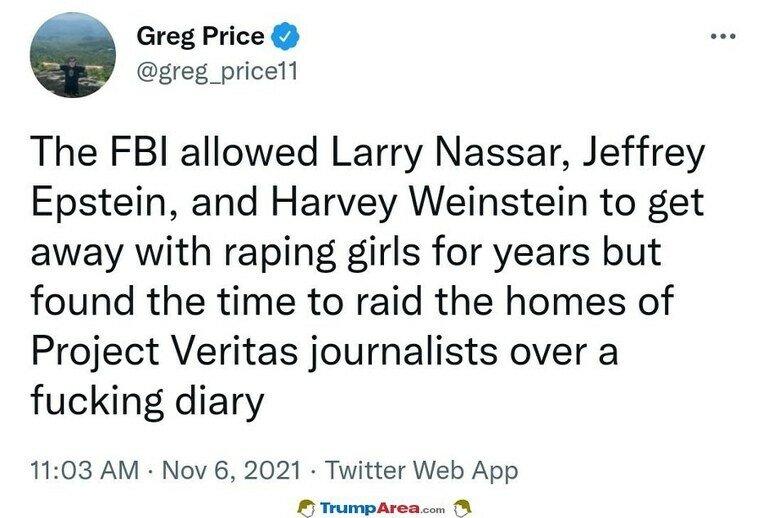Click the blue verified badge
768x518 pixels.
click(286, 37)
